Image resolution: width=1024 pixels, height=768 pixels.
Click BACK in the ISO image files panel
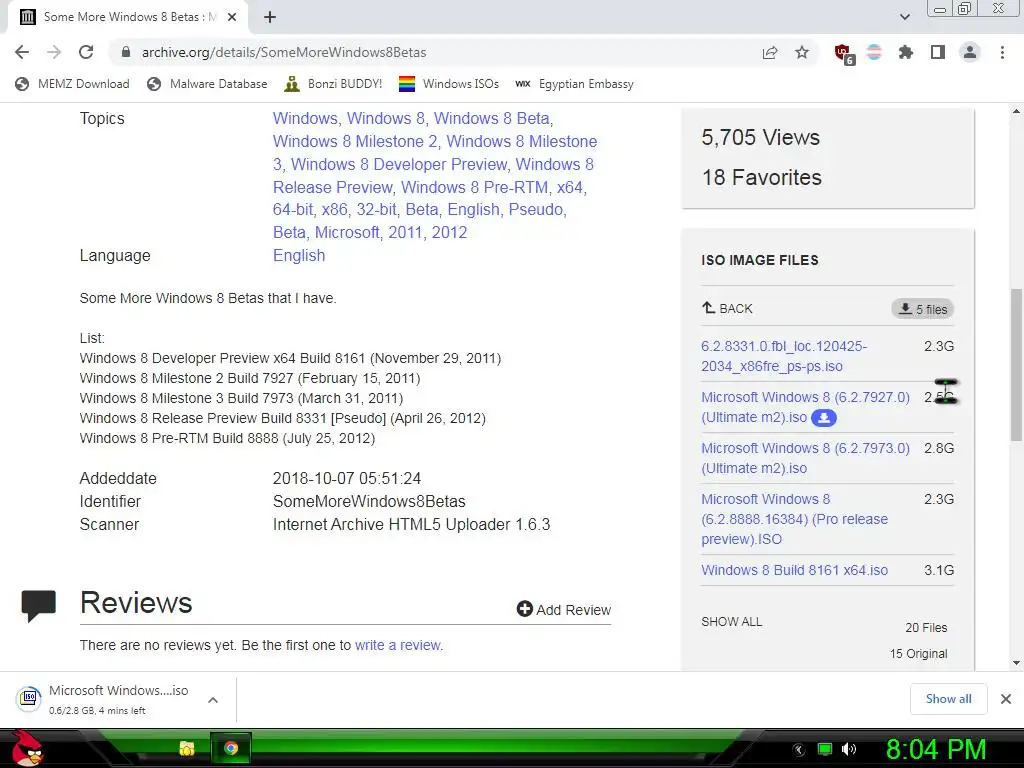(x=727, y=308)
